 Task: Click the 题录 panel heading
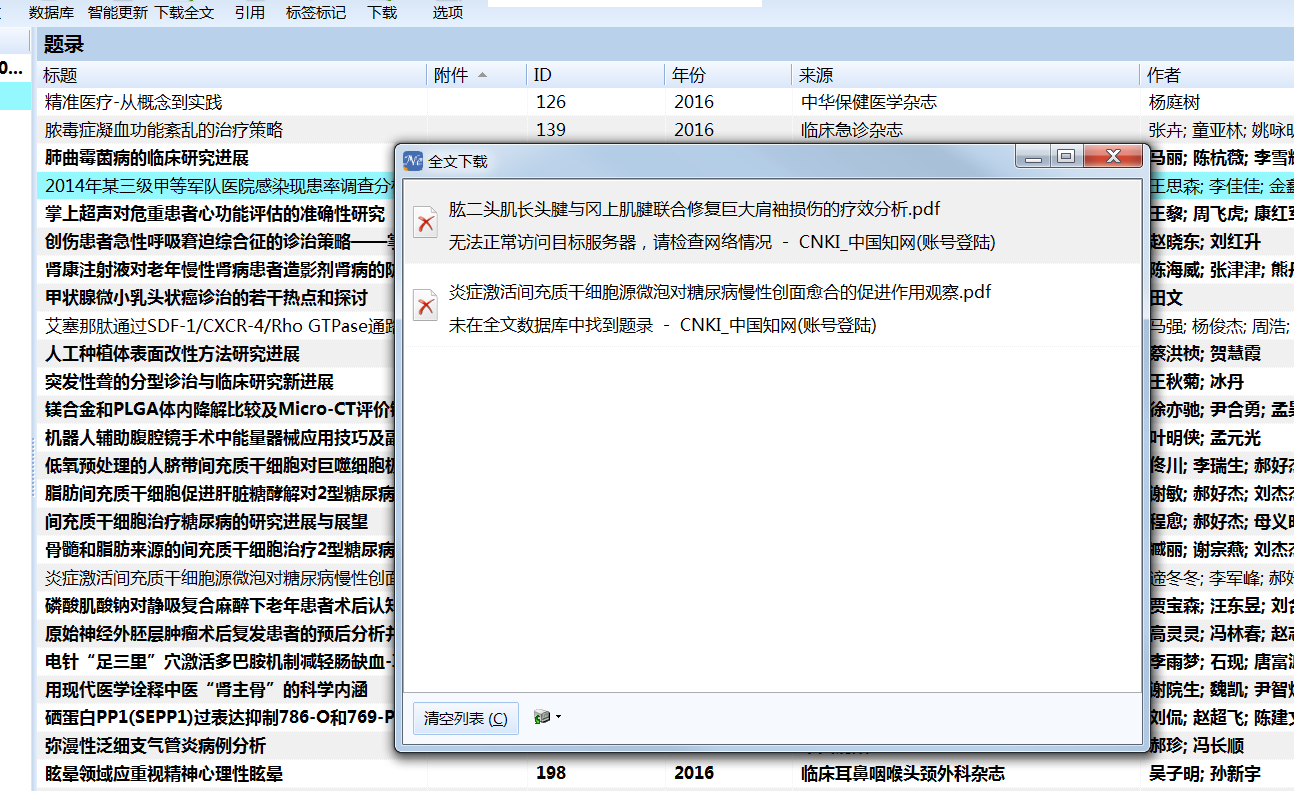click(64, 45)
